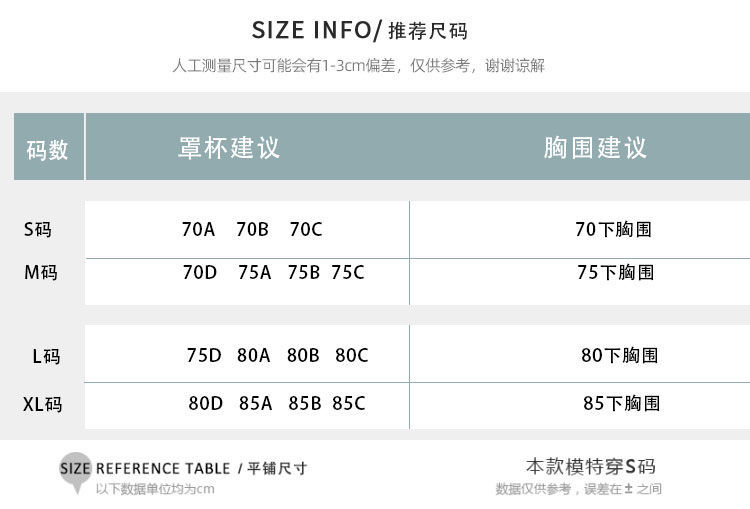
Task: Click the 罩杯建议 column header
Action: [x=229, y=147]
